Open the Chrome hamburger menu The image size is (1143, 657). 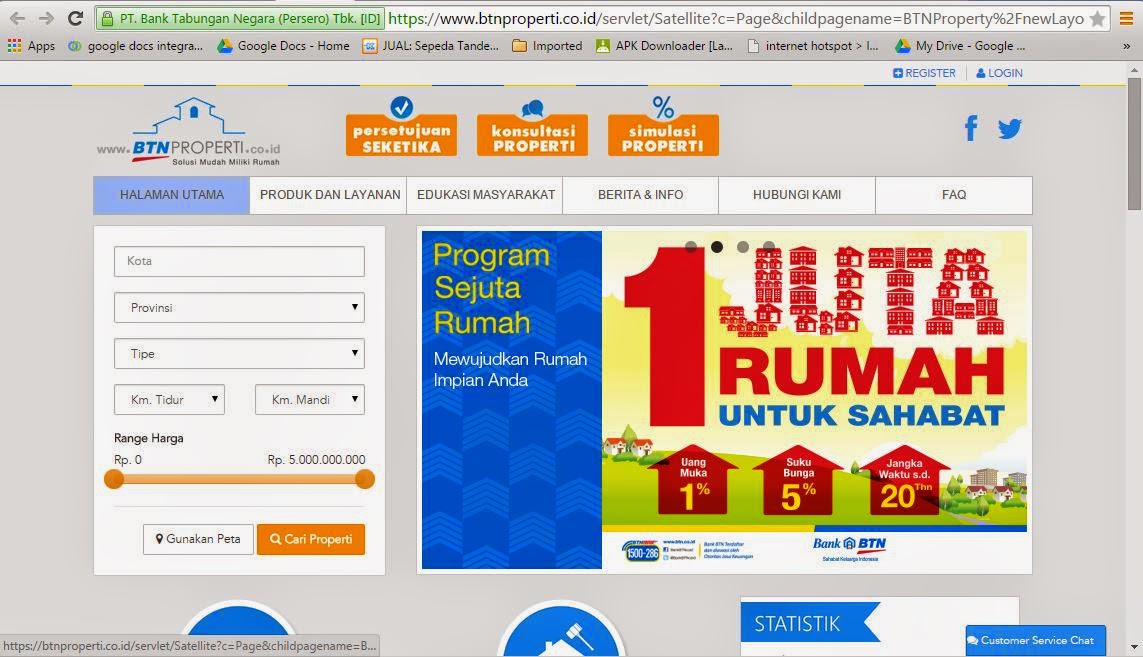tap(1126, 19)
